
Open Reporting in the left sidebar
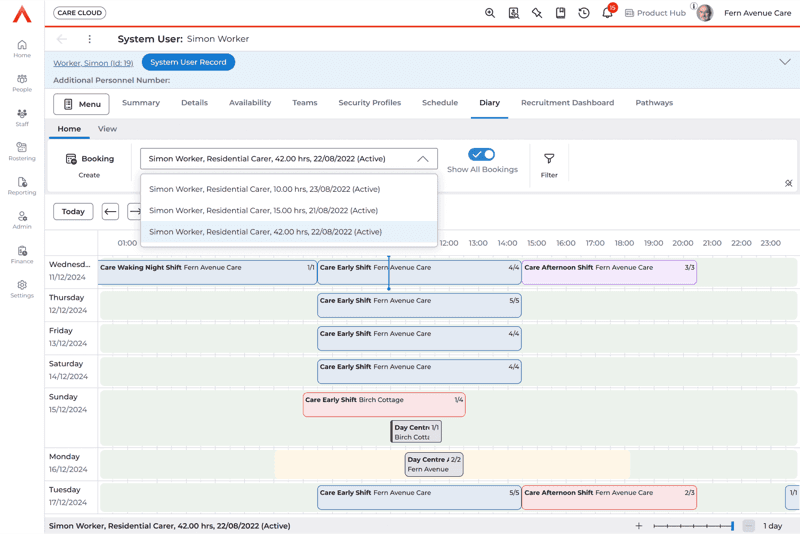click(22, 186)
